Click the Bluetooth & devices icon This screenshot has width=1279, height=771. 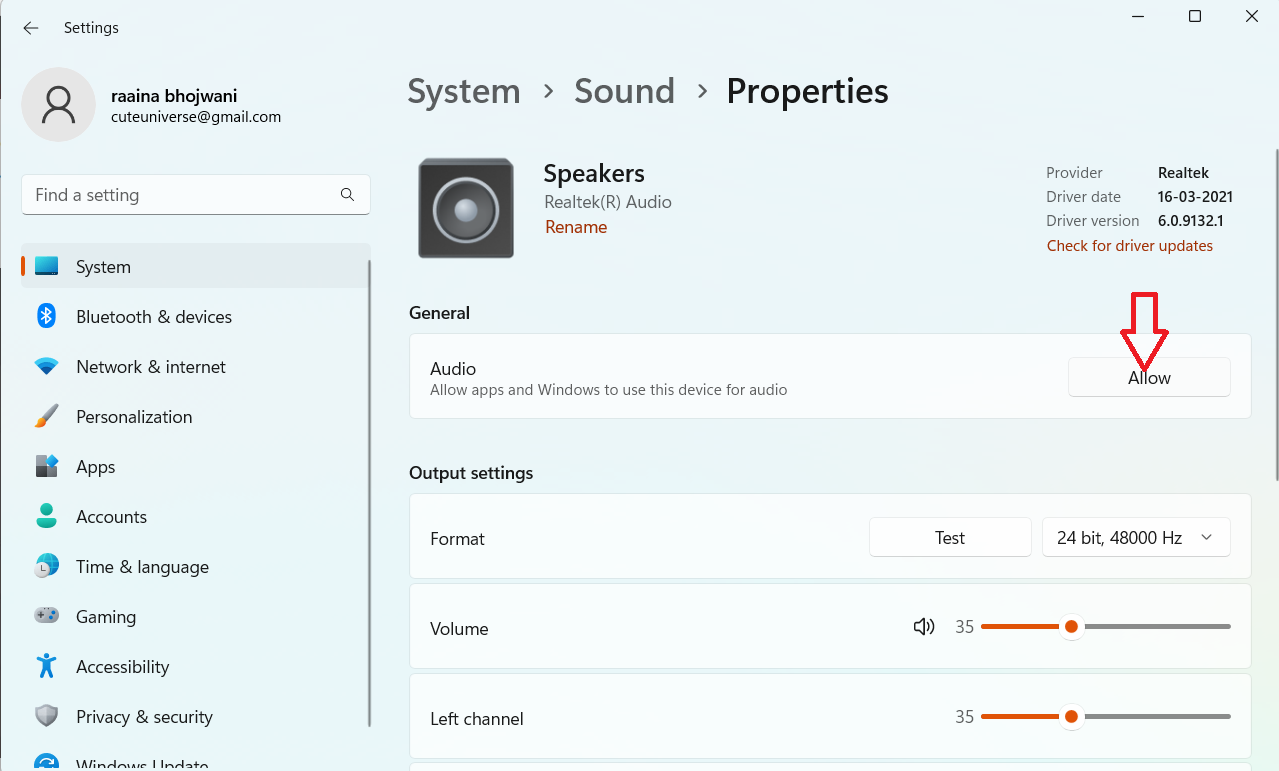click(x=47, y=317)
